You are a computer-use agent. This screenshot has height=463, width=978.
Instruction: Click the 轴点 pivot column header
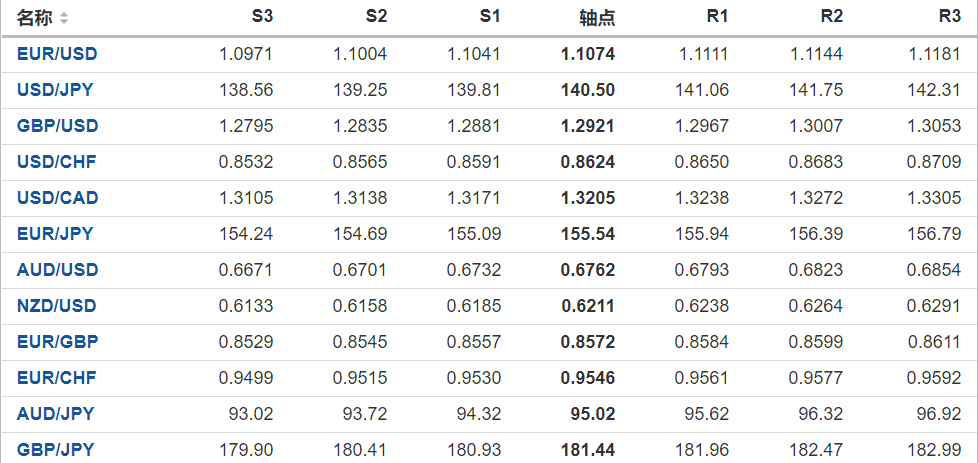[597, 18]
